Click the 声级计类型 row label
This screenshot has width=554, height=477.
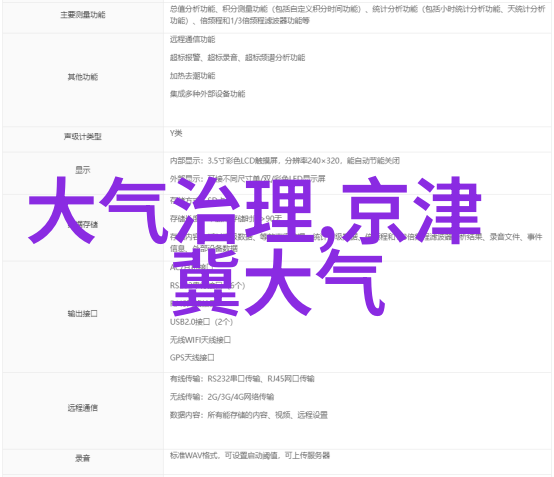tap(83, 136)
